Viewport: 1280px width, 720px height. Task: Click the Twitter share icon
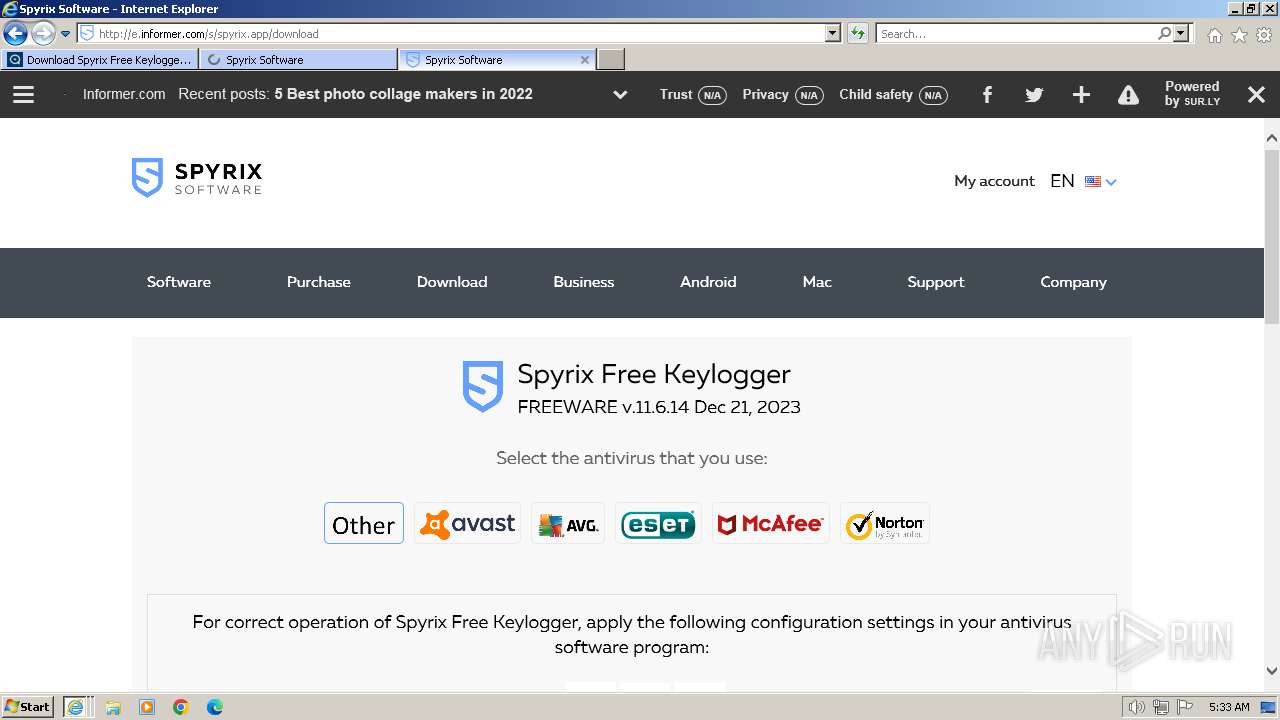(1034, 95)
